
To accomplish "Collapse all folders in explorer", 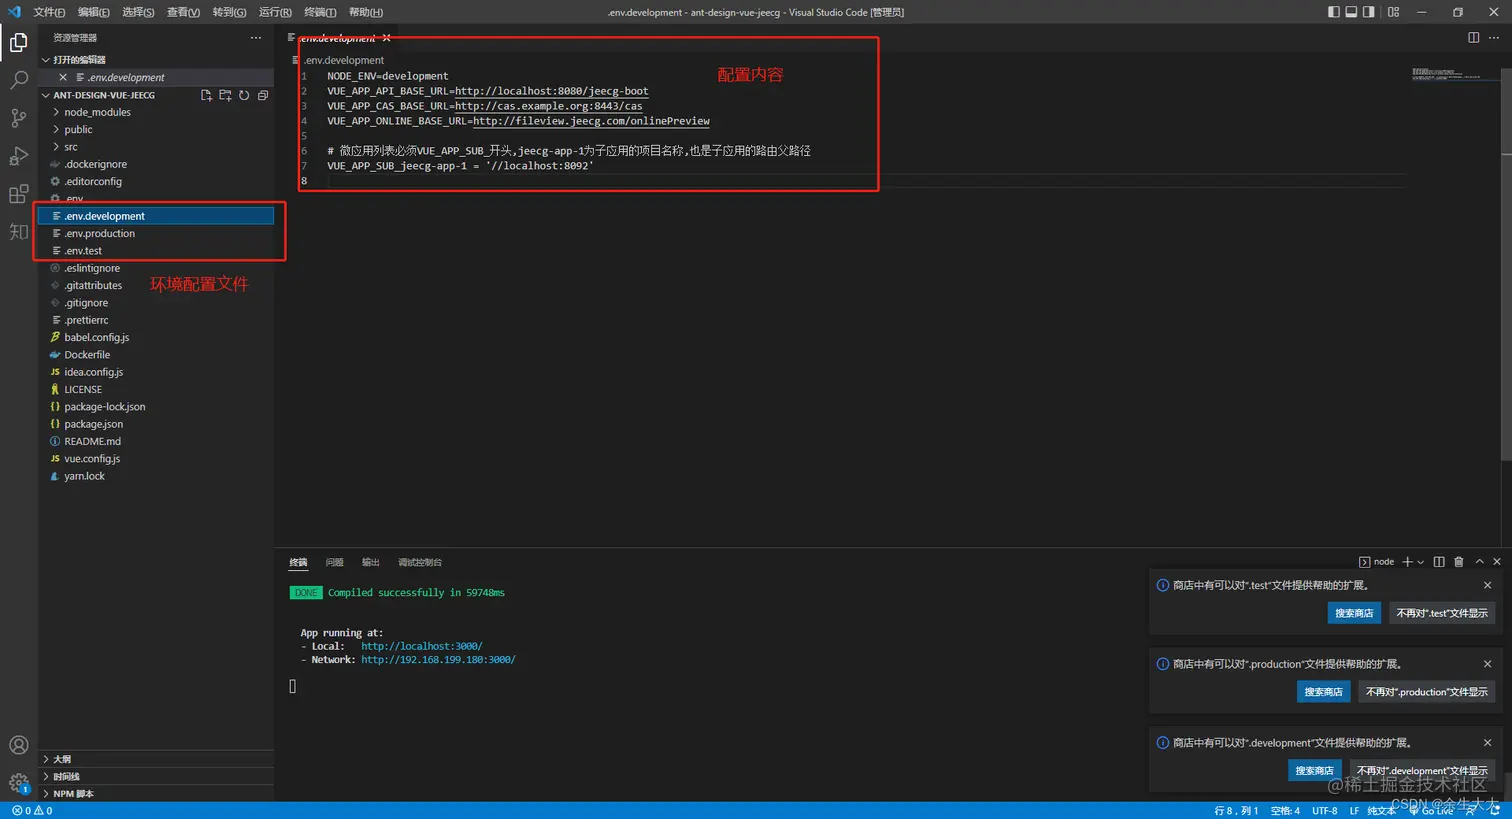I will tap(263, 95).
